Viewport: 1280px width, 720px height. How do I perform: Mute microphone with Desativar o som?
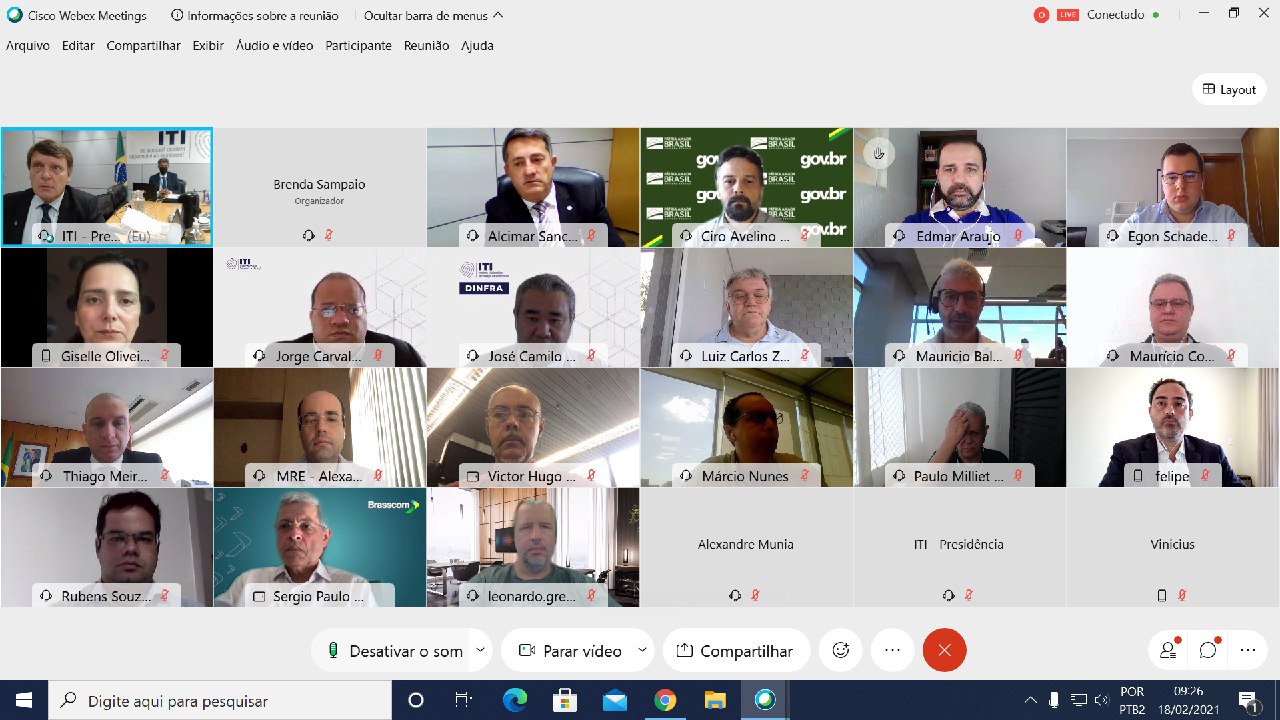(394, 650)
